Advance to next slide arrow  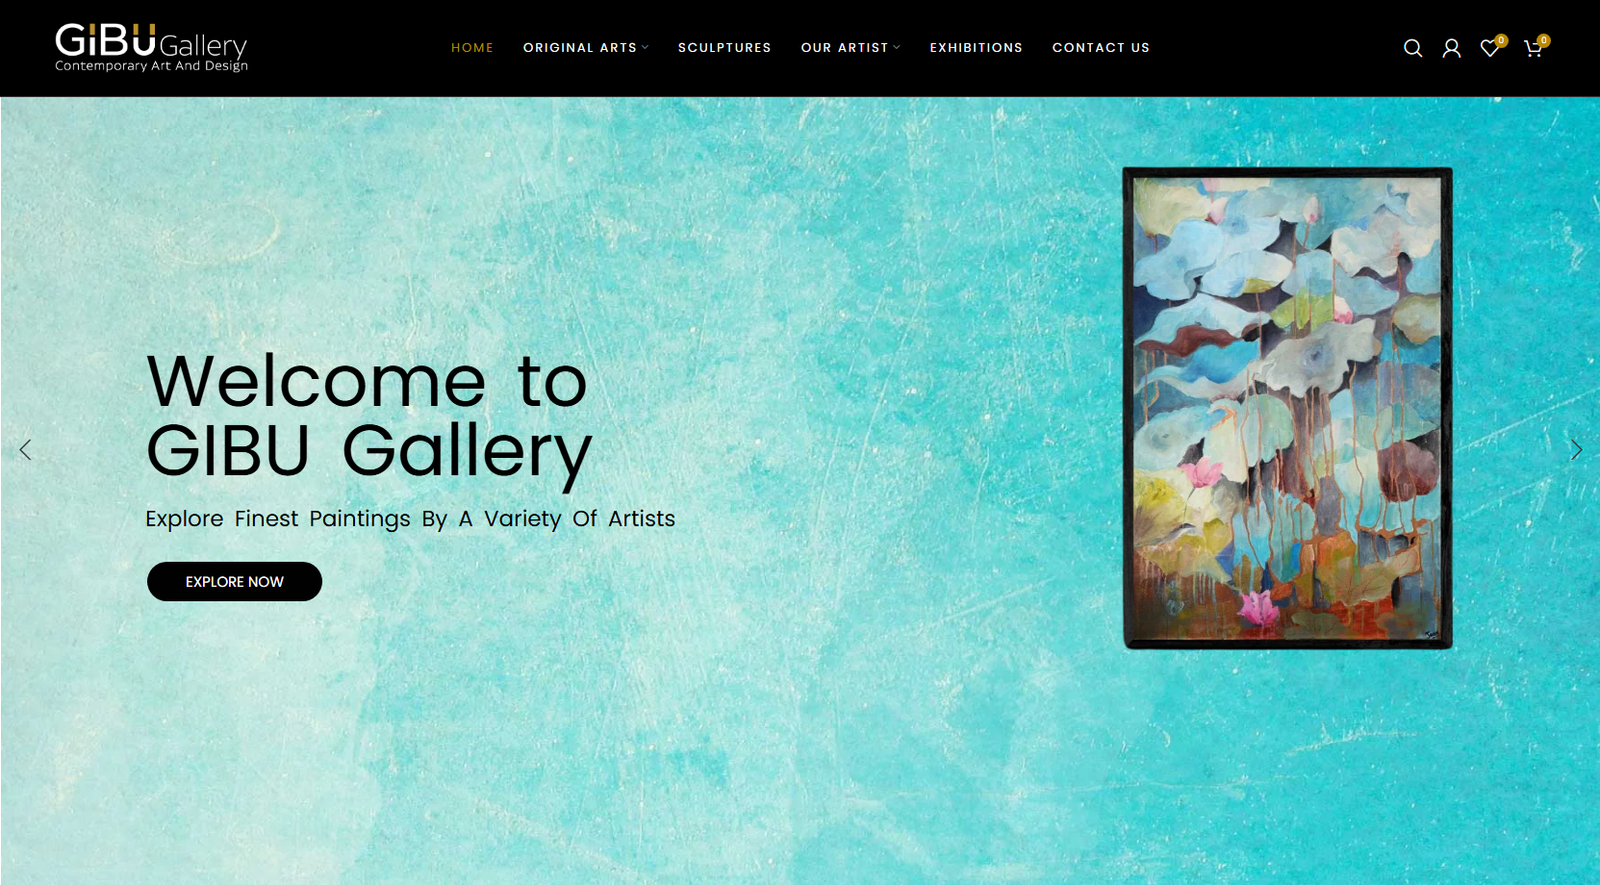(x=1576, y=450)
